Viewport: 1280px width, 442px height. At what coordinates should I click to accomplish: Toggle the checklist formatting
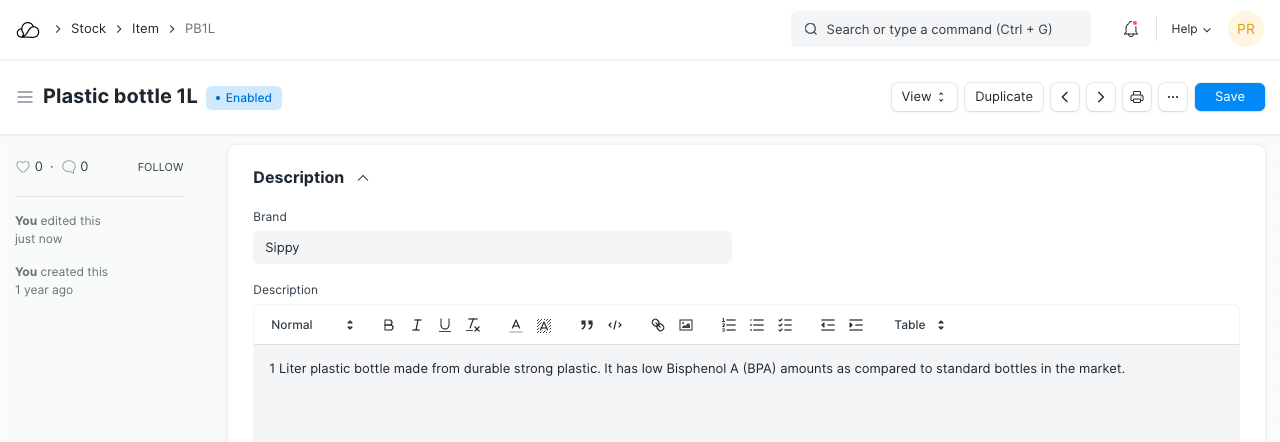785,325
